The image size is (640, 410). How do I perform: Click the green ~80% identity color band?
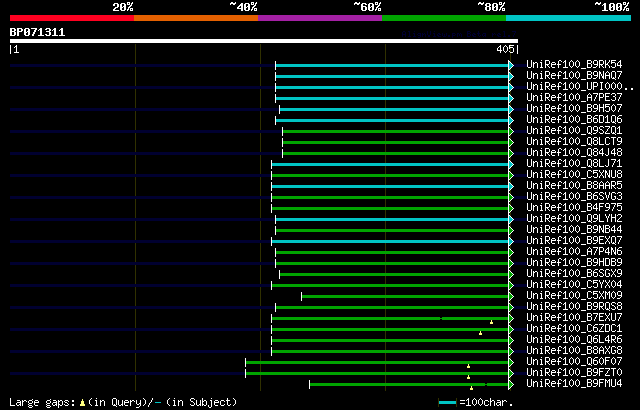444,18
